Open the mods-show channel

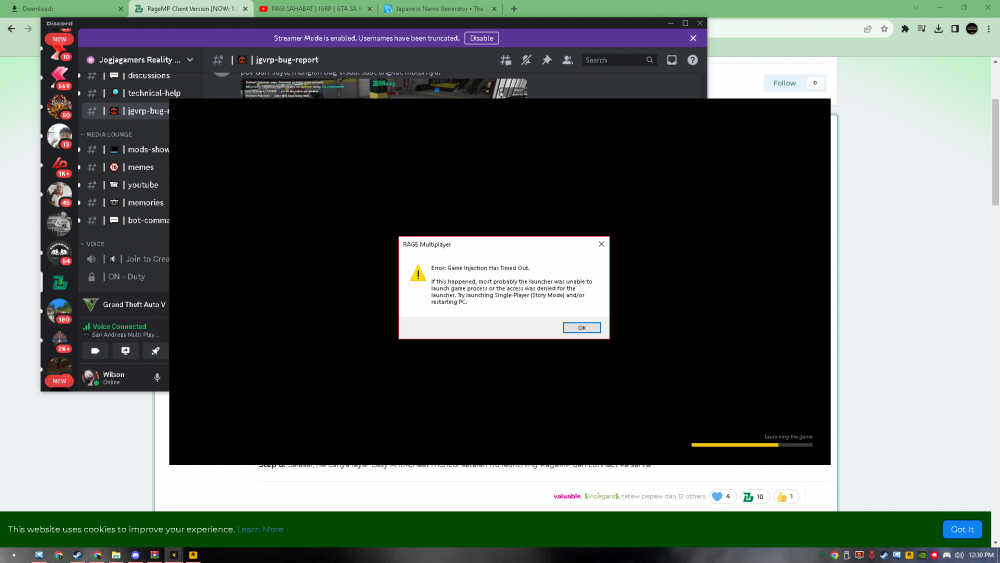click(x=126, y=150)
